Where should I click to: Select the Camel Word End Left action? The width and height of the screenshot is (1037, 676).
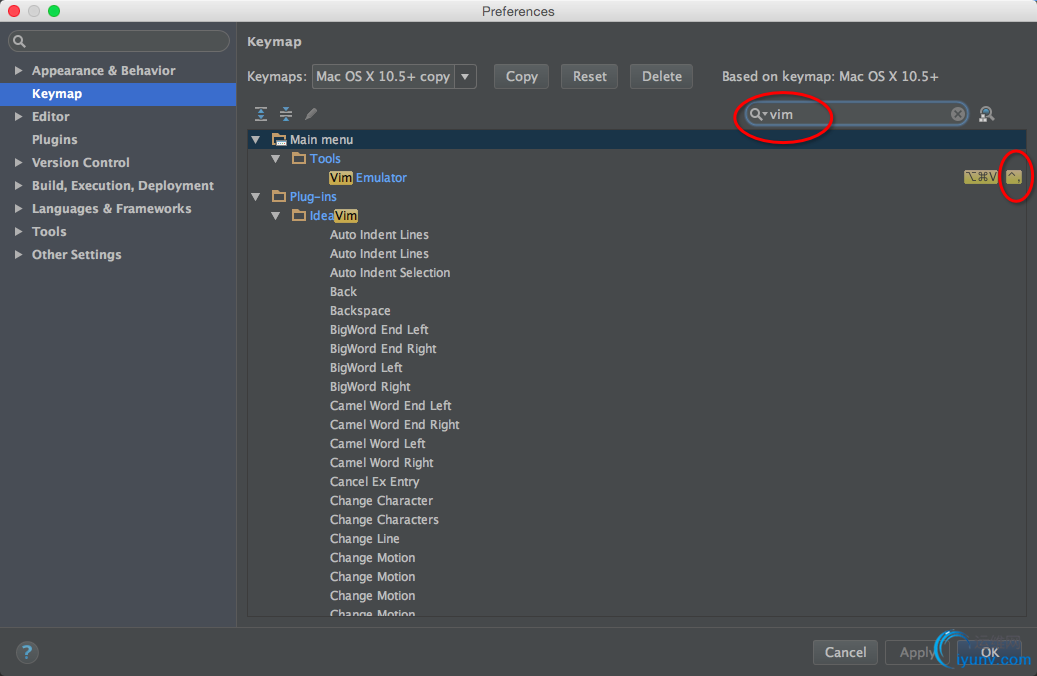click(391, 405)
